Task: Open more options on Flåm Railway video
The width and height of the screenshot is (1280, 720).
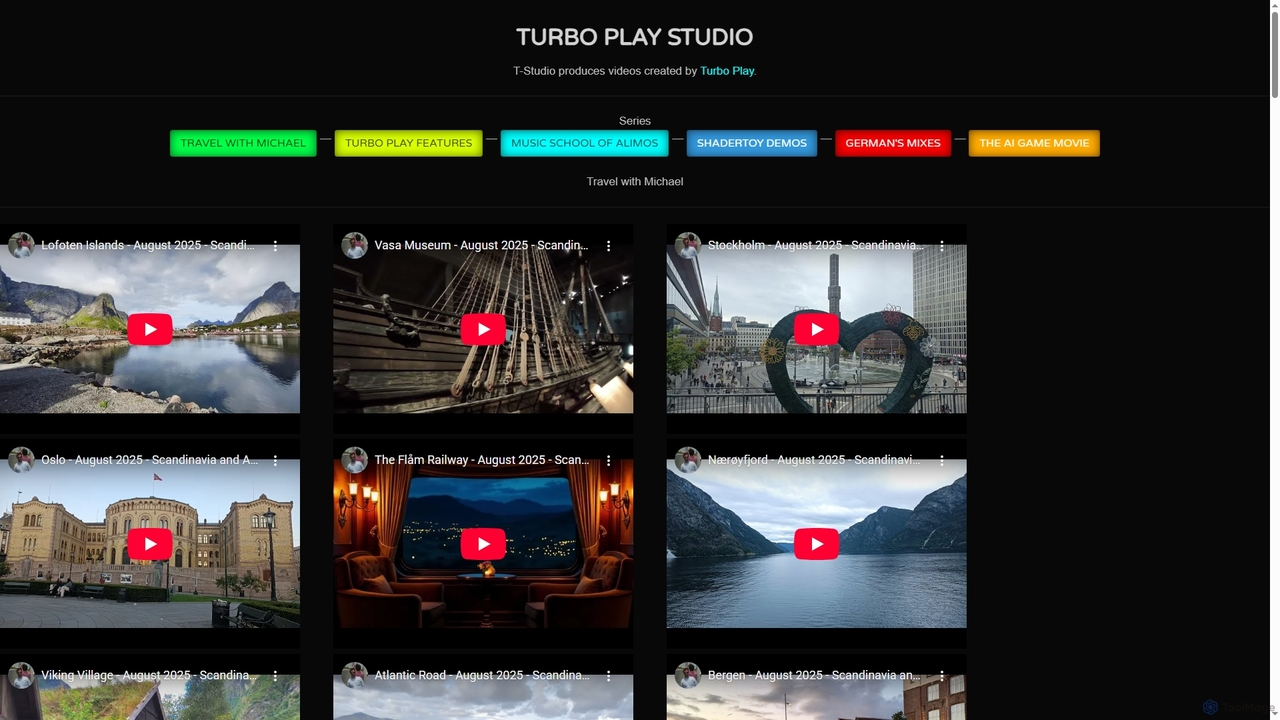Action: tap(608, 460)
